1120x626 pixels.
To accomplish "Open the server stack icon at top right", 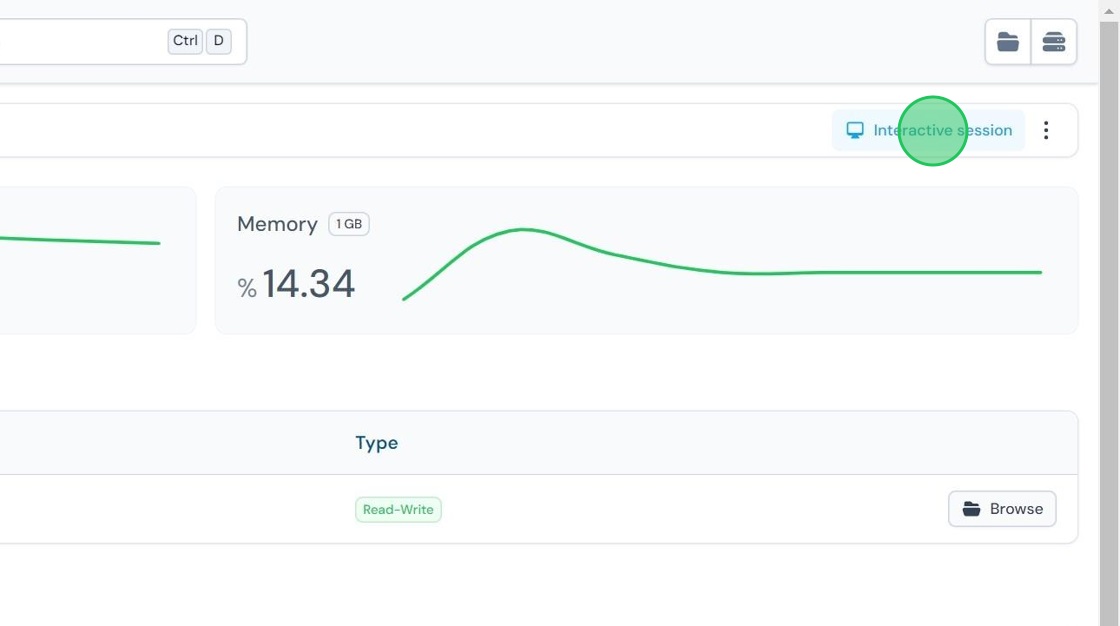I will 1054,42.
